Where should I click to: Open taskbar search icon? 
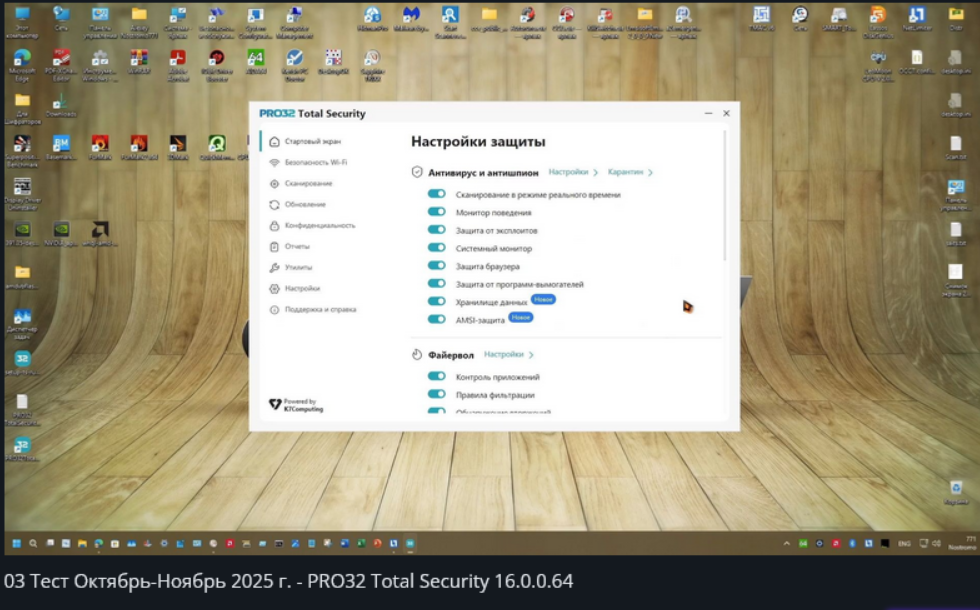[33, 544]
